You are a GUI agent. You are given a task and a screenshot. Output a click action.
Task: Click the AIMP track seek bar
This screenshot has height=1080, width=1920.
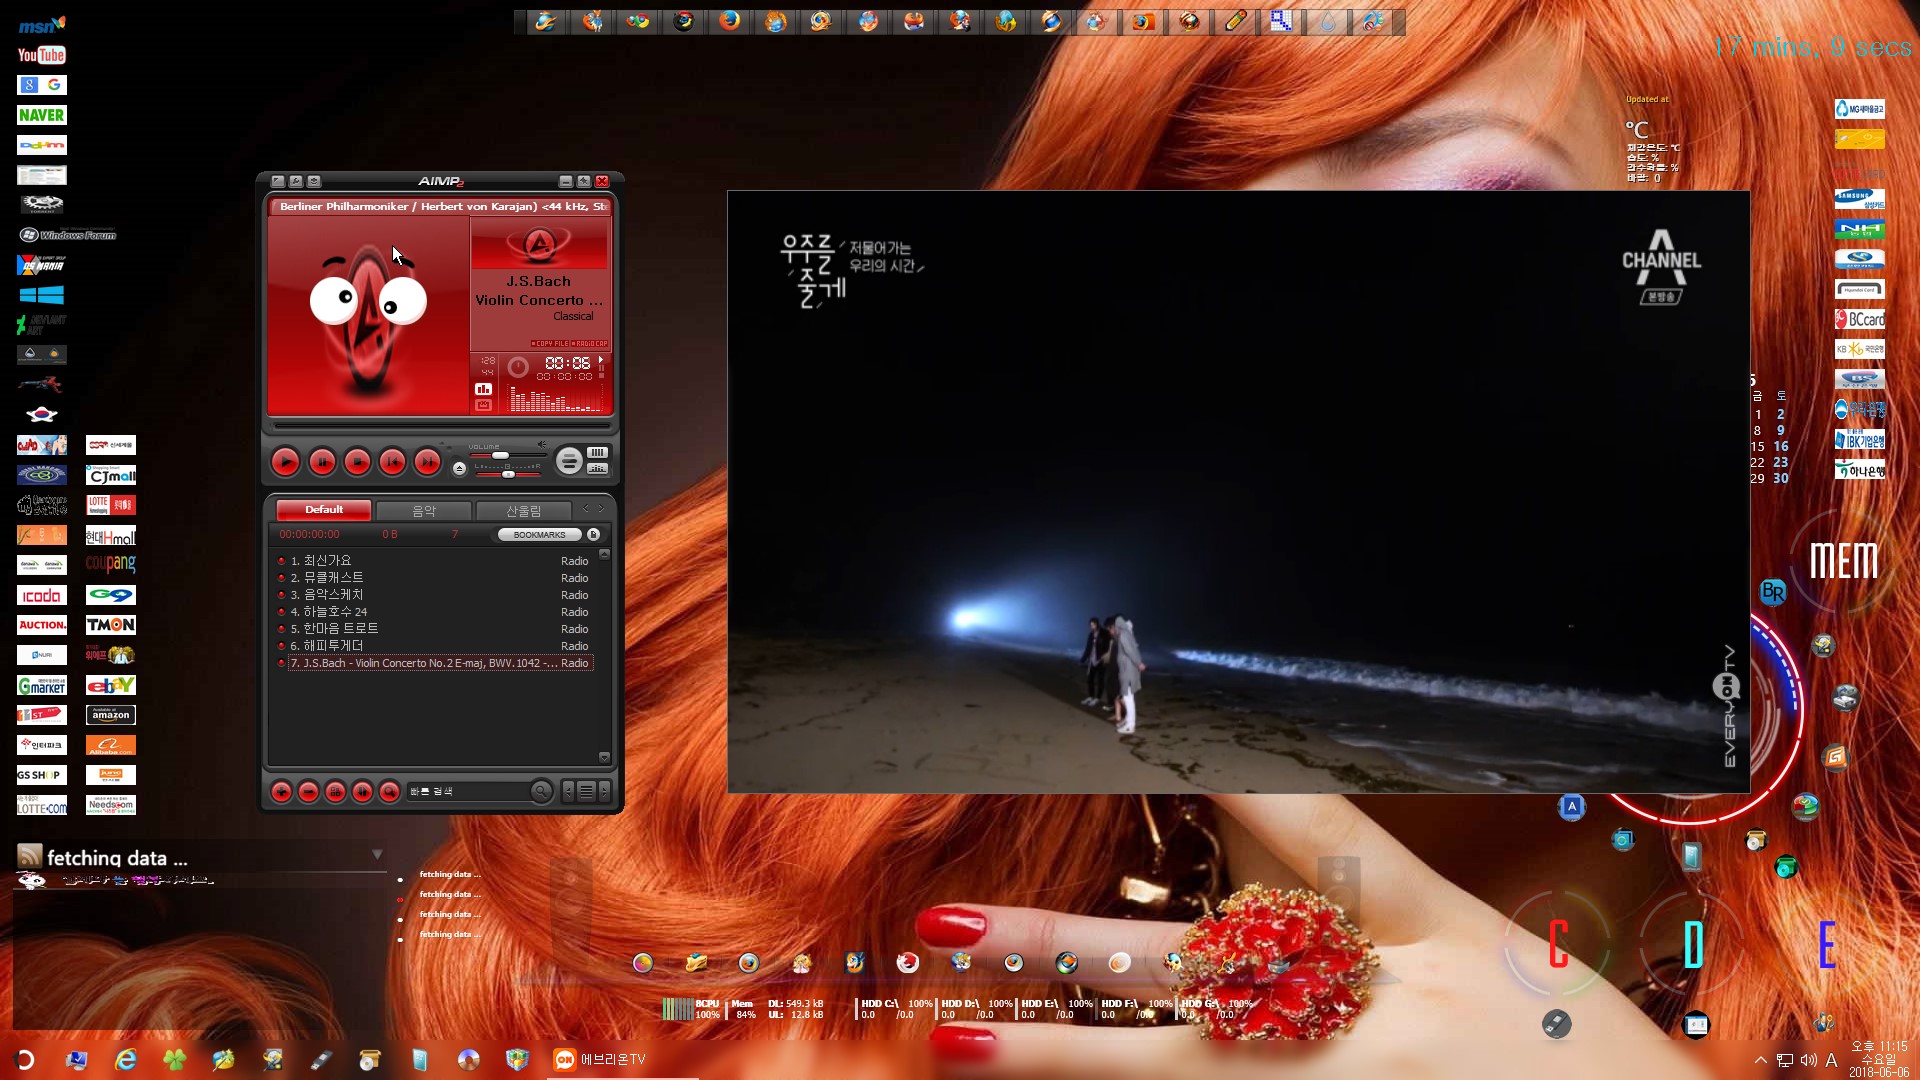(x=440, y=426)
